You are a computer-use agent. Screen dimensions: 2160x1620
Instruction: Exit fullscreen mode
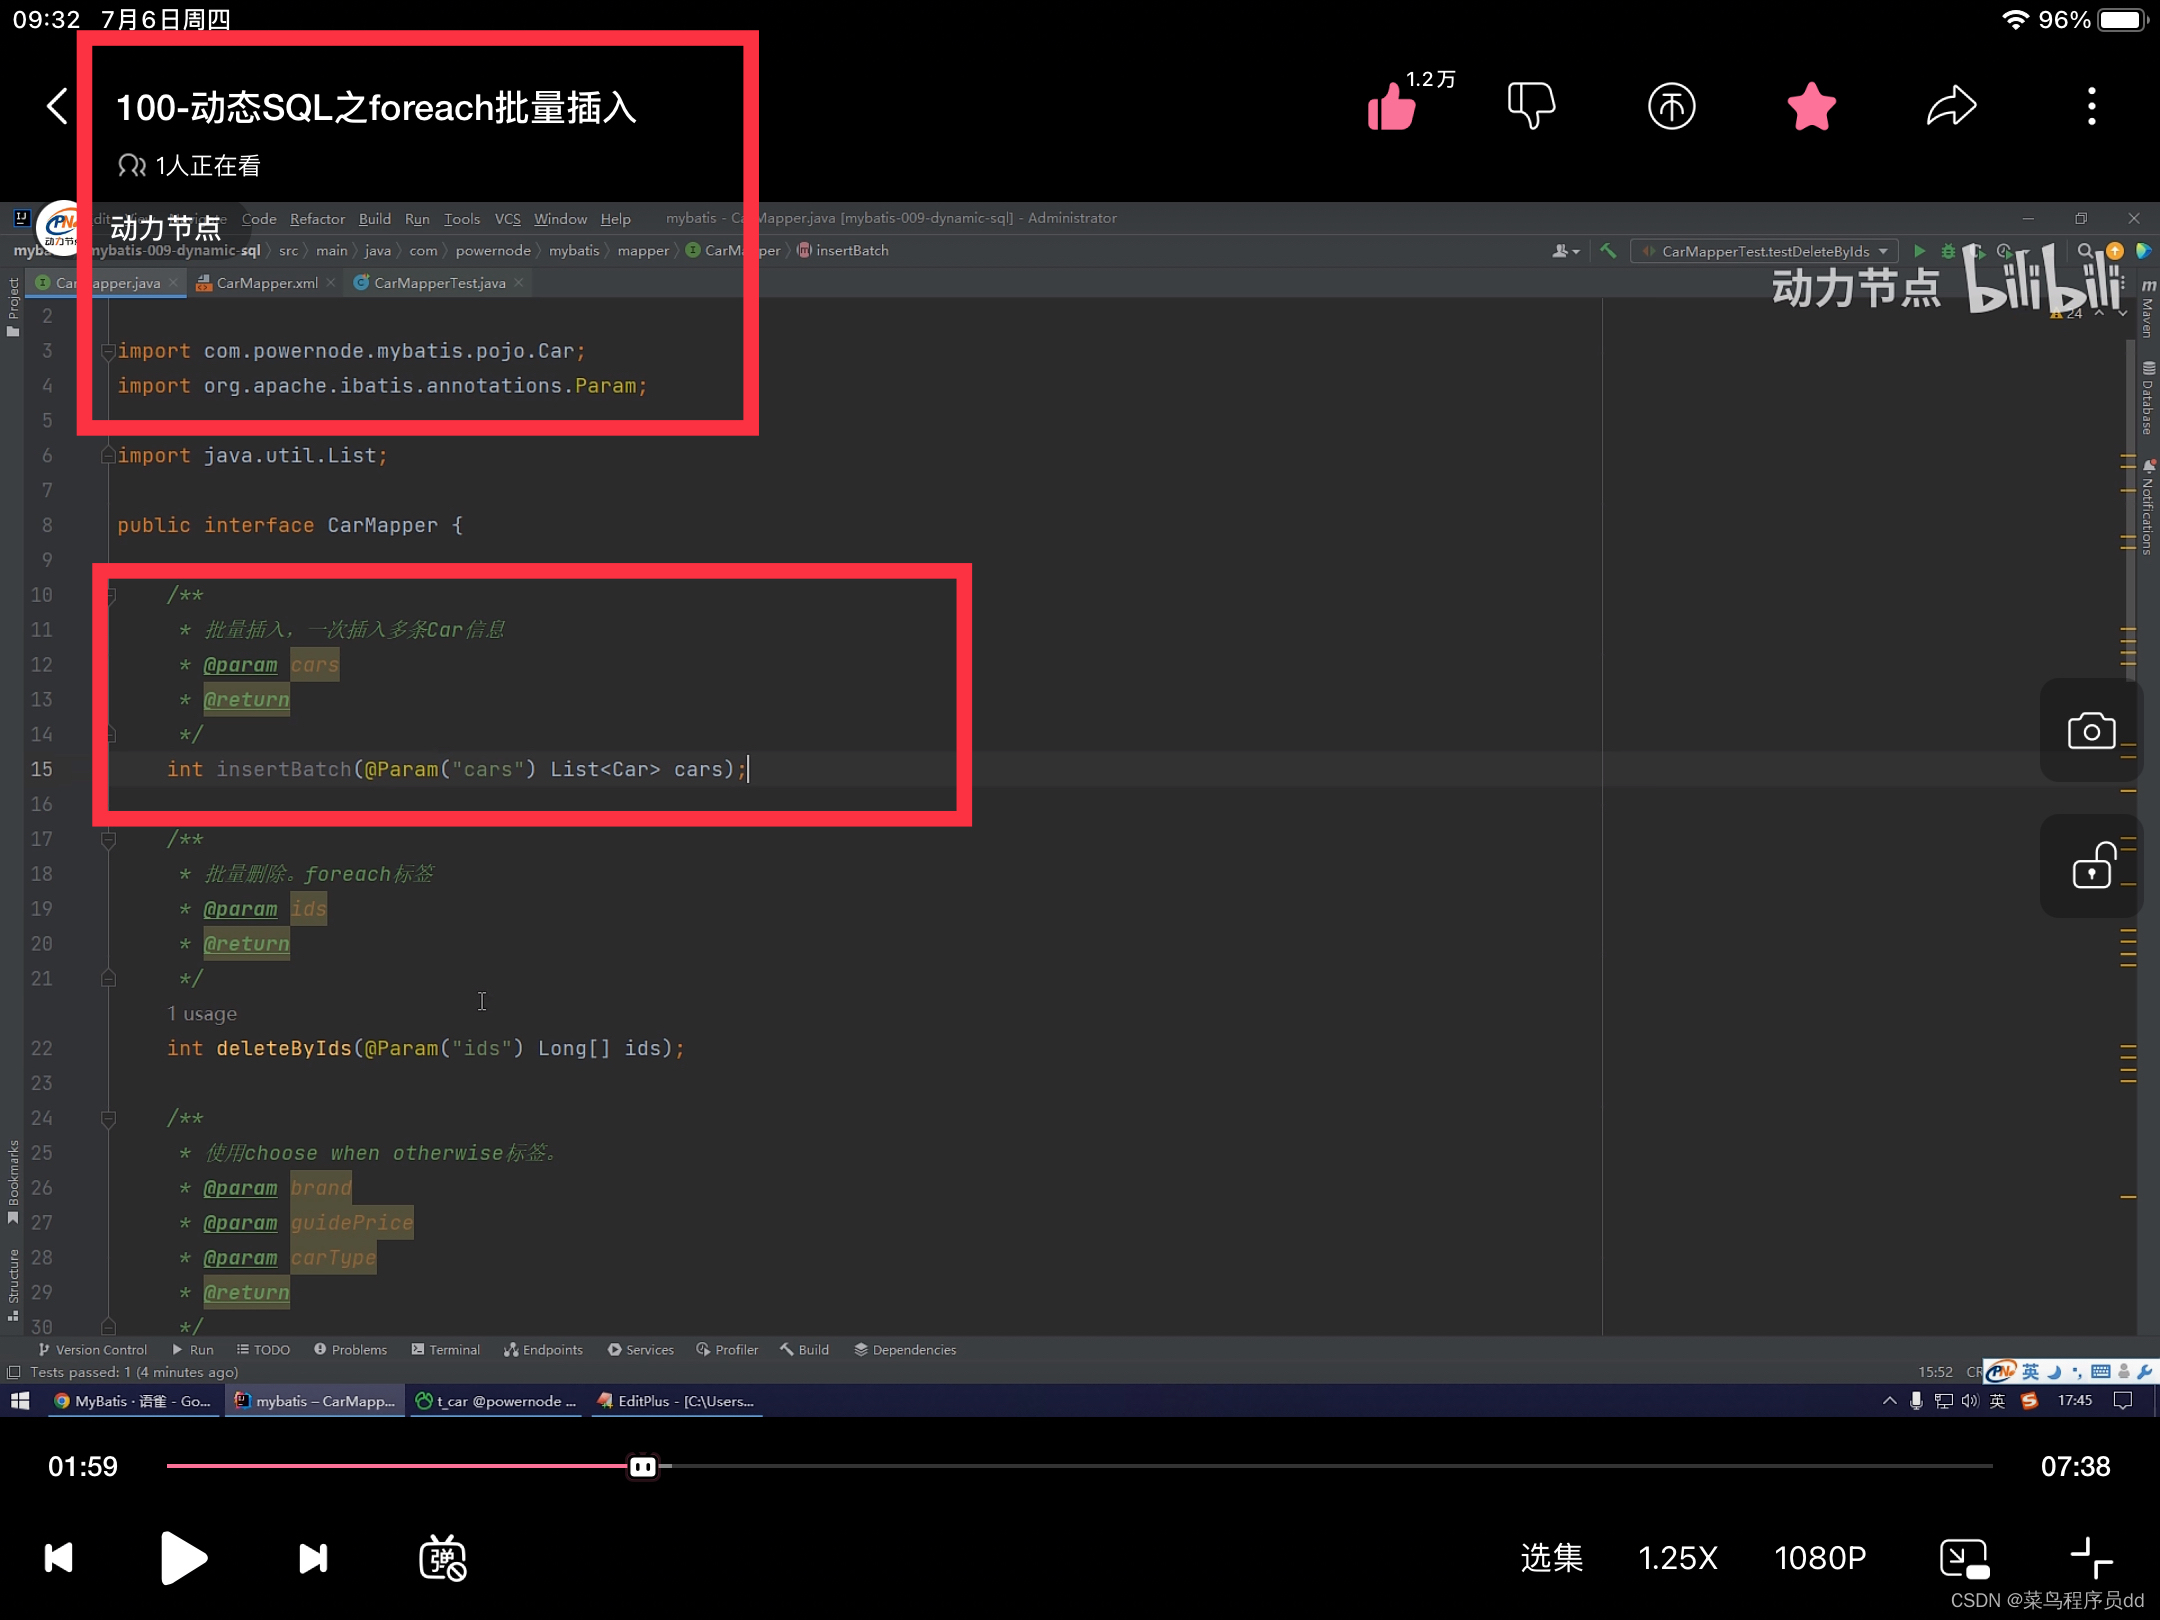(x=2090, y=1557)
